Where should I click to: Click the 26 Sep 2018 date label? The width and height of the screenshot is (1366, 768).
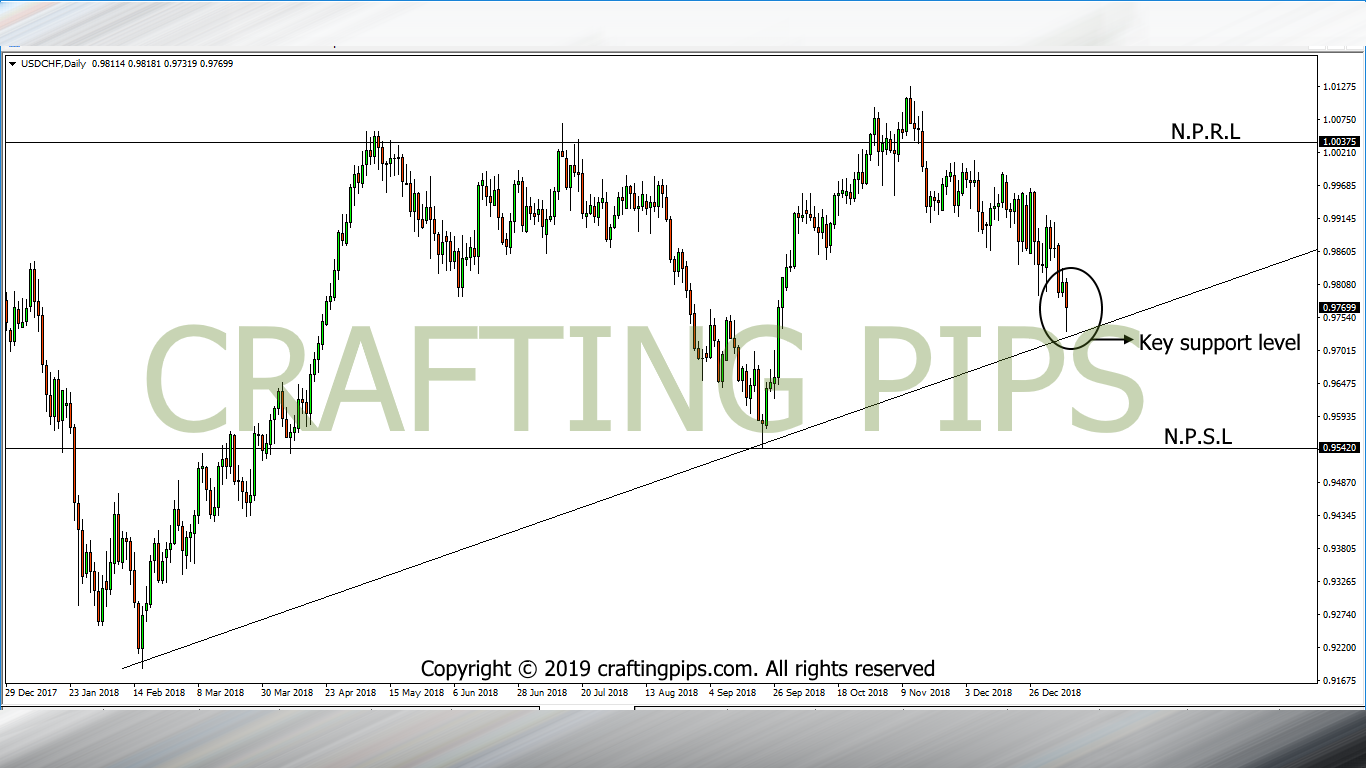tap(799, 692)
